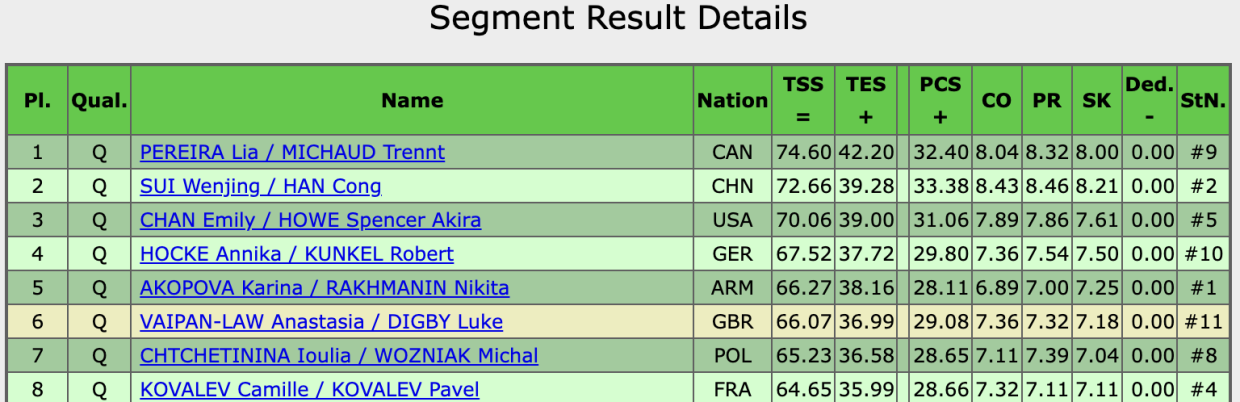Screen dimensions: 1240x402
Task: Open KOVALEV Camille / KOVALEV Pavel link
Action: coord(309,390)
